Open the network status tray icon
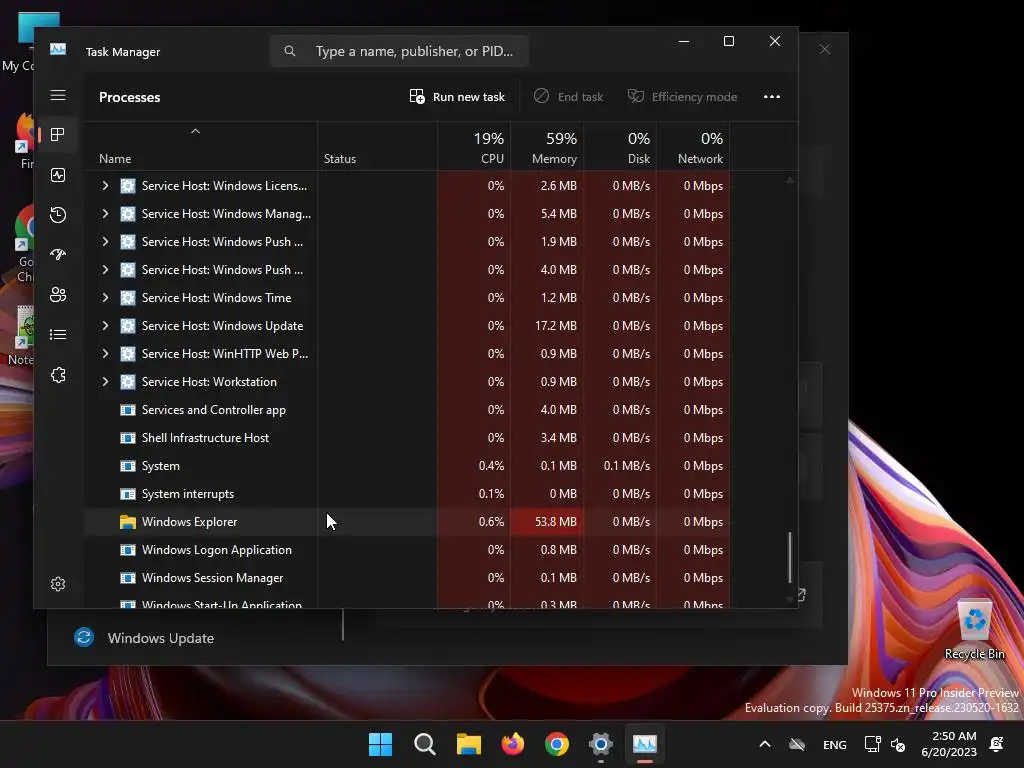Image resolution: width=1024 pixels, height=768 pixels. point(872,744)
